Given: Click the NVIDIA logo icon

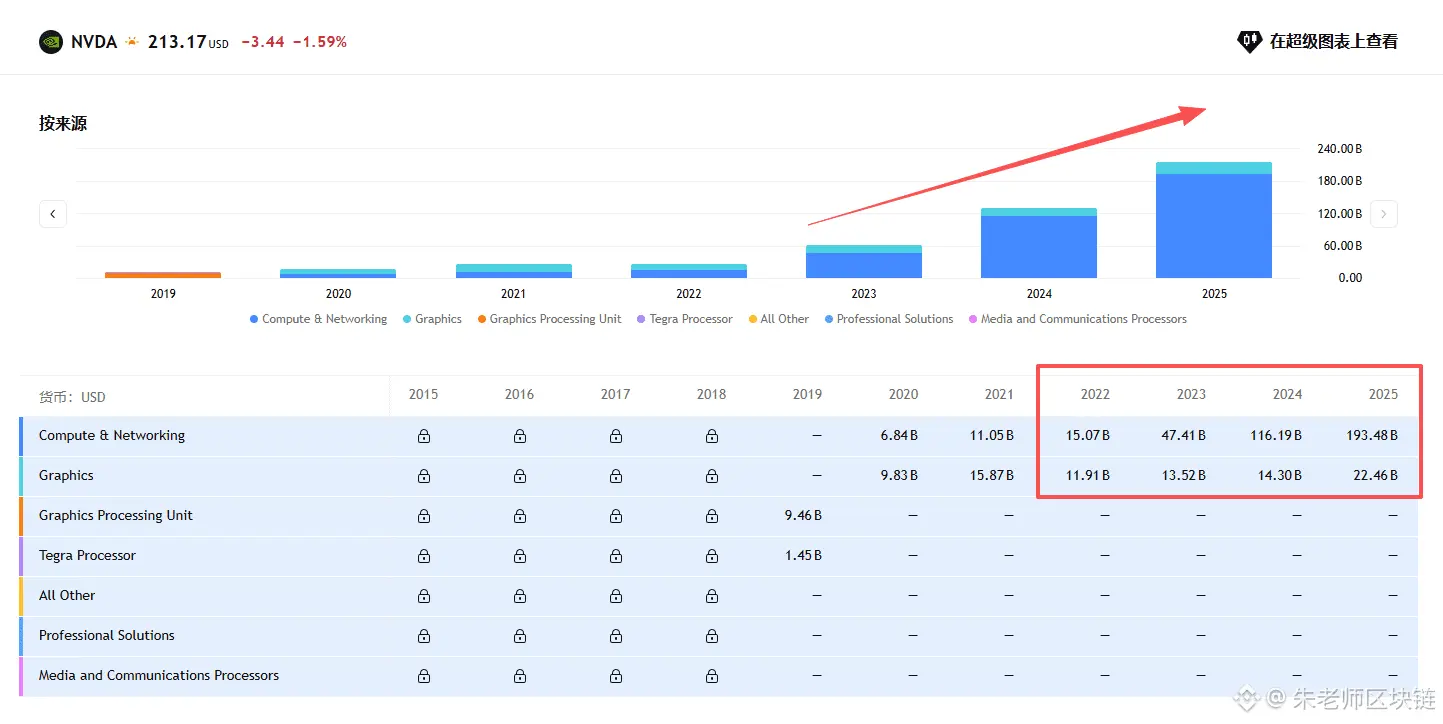Looking at the screenshot, I should (x=51, y=42).
